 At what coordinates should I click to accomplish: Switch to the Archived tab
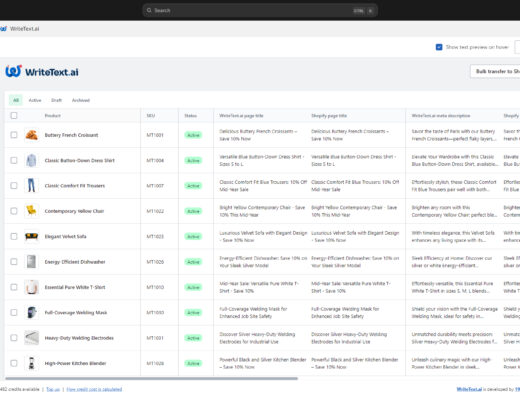[81, 100]
